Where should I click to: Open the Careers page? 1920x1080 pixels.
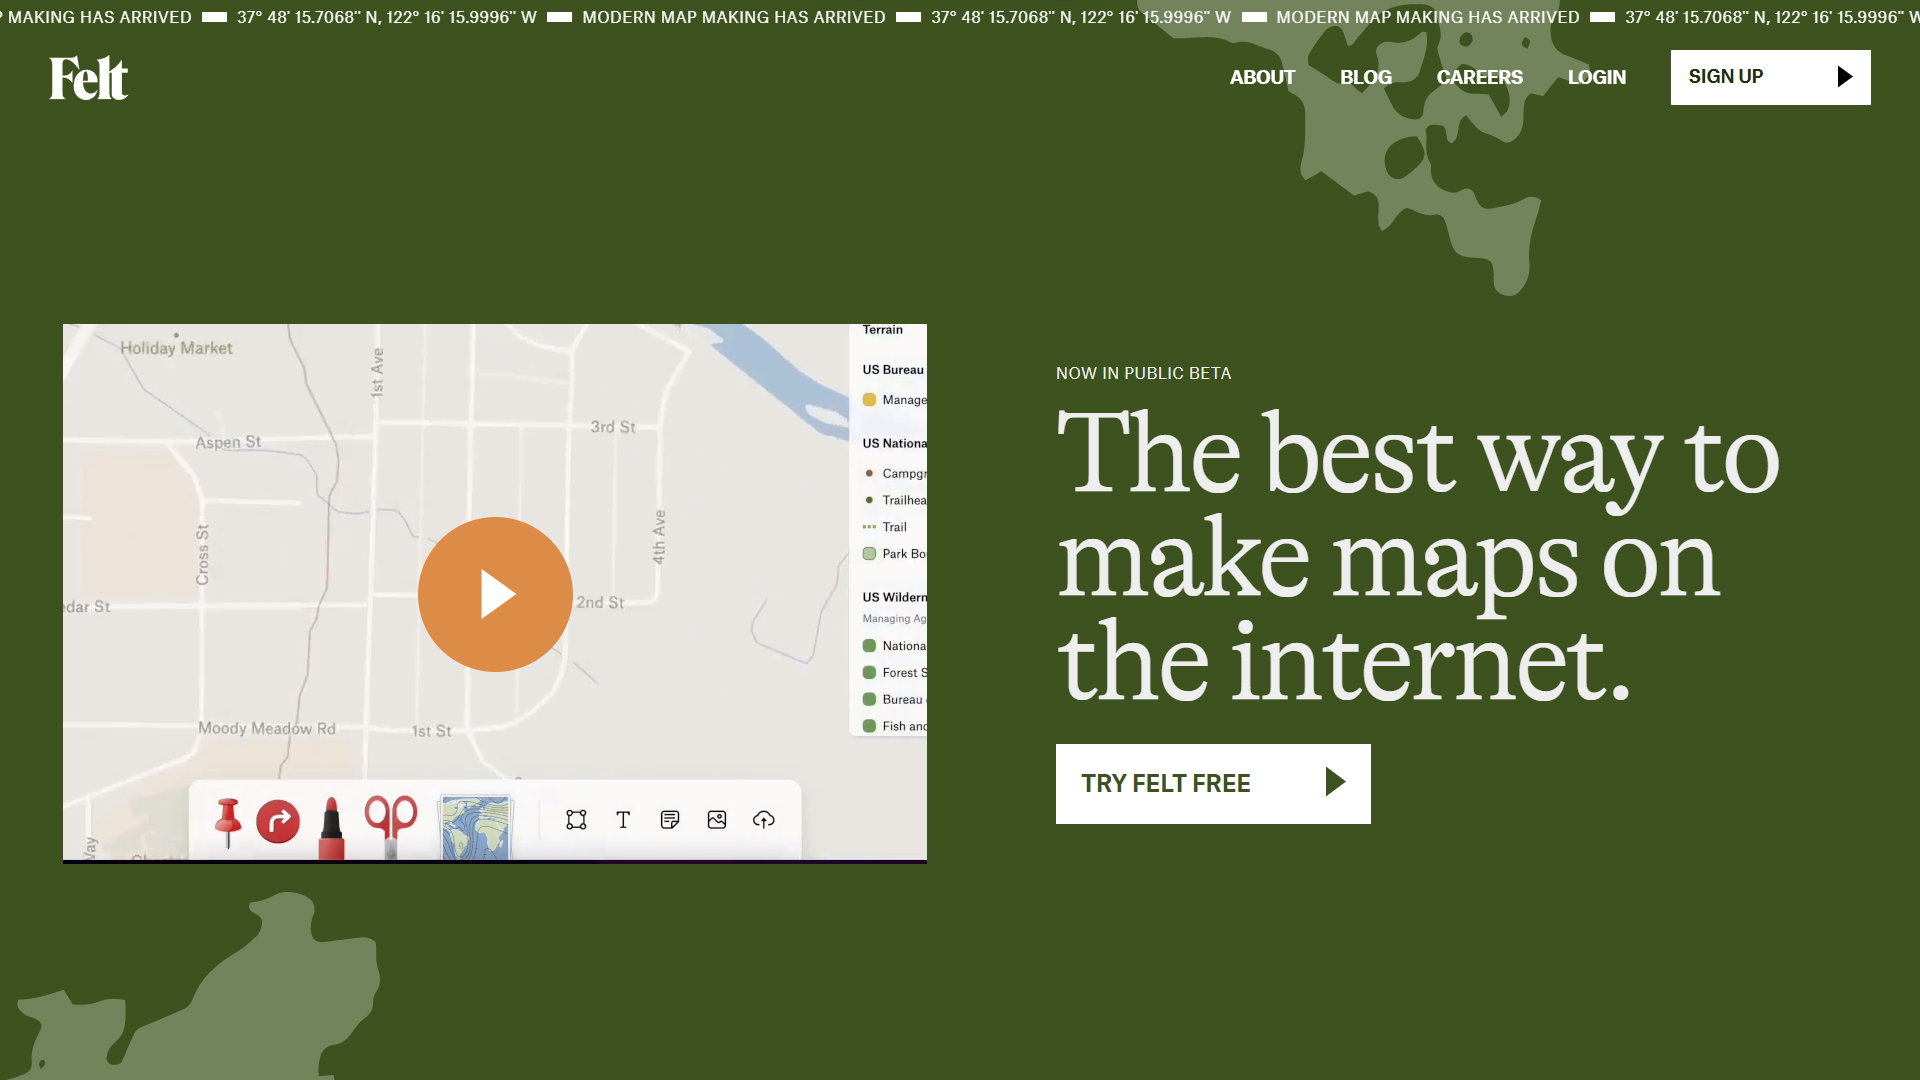(1480, 77)
